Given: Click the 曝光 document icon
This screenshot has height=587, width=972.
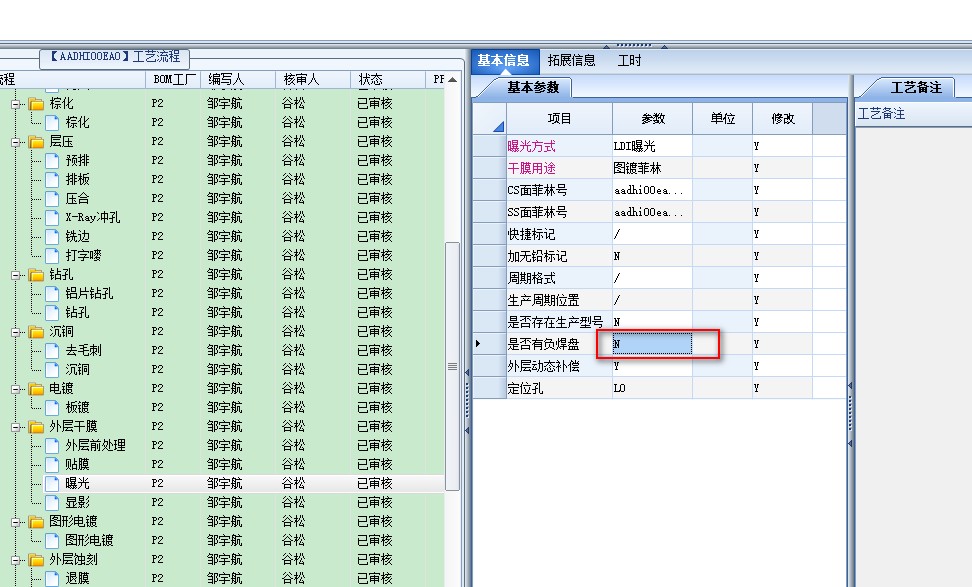Looking at the screenshot, I should coord(53,483).
